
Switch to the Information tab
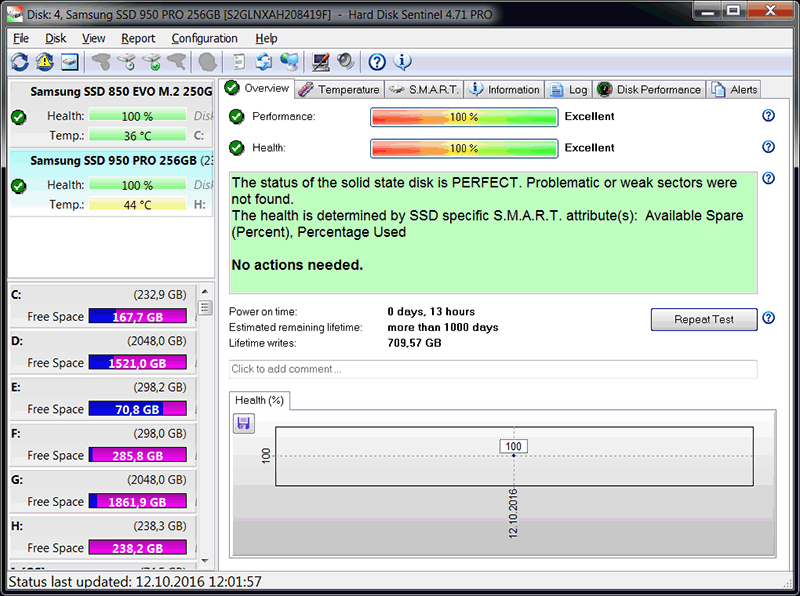click(x=504, y=89)
